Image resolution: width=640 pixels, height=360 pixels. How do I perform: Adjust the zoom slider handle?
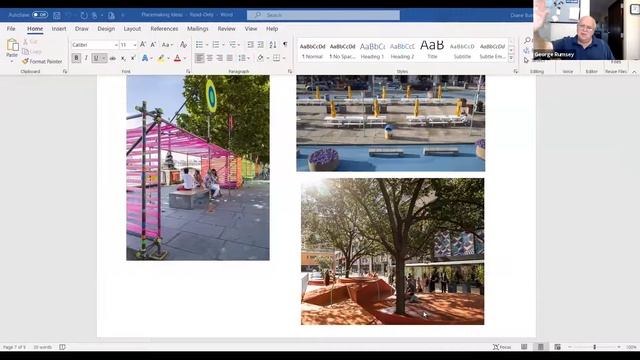coord(595,347)
